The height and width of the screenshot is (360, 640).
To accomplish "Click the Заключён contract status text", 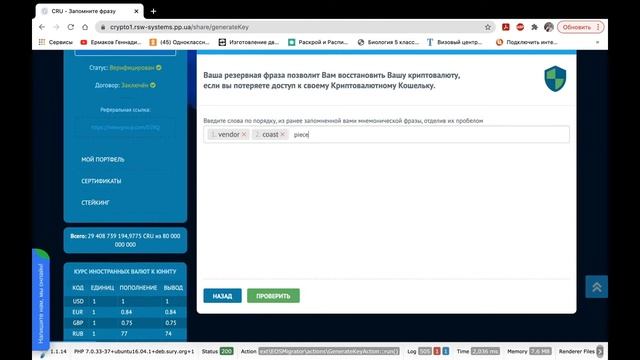I will click(135, 85).
